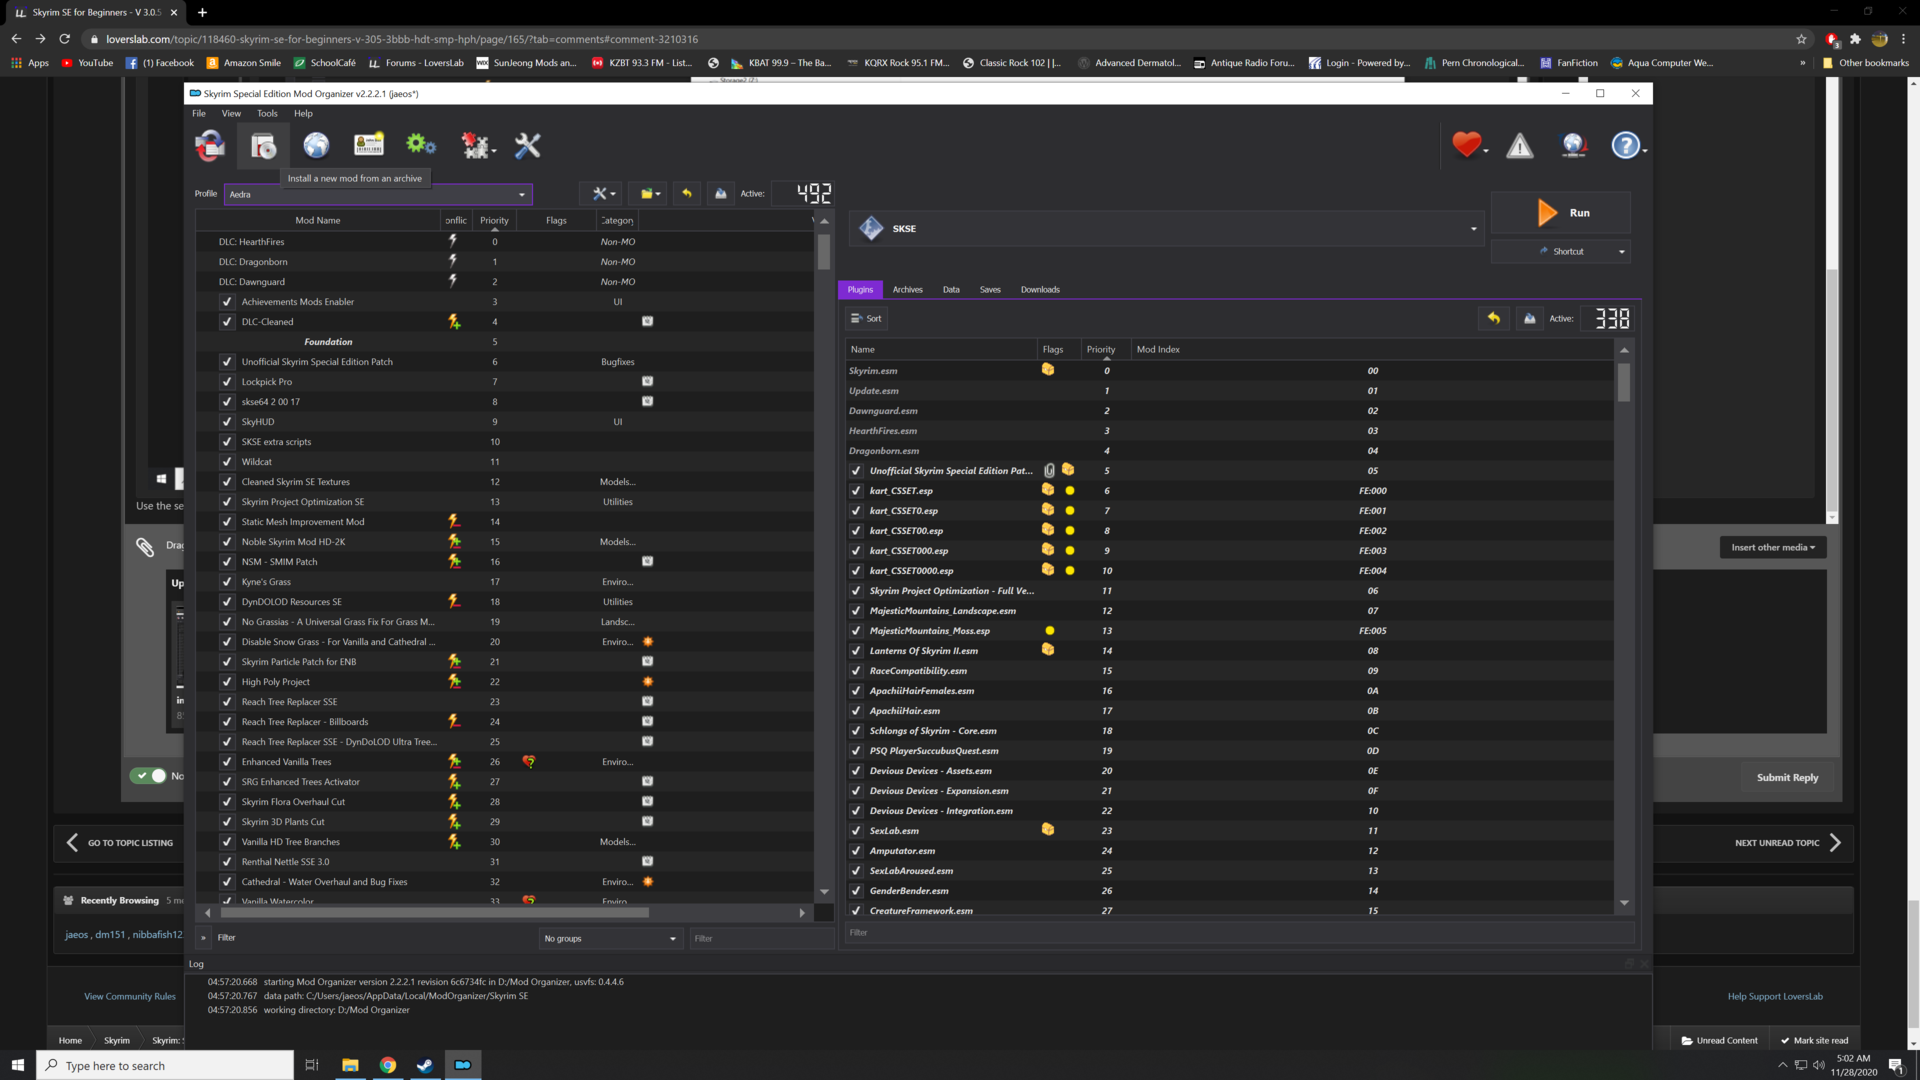Open File Explorer from the taskbar
The width and height of the screenshot is (1920, 1080).
tap(350, 1065)
